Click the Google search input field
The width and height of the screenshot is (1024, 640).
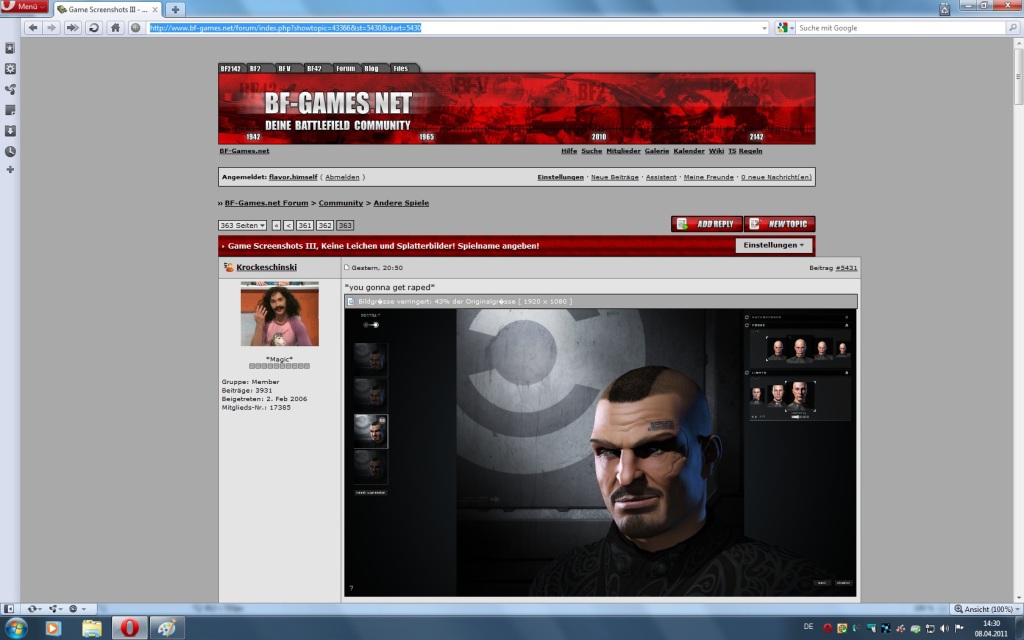901,28
